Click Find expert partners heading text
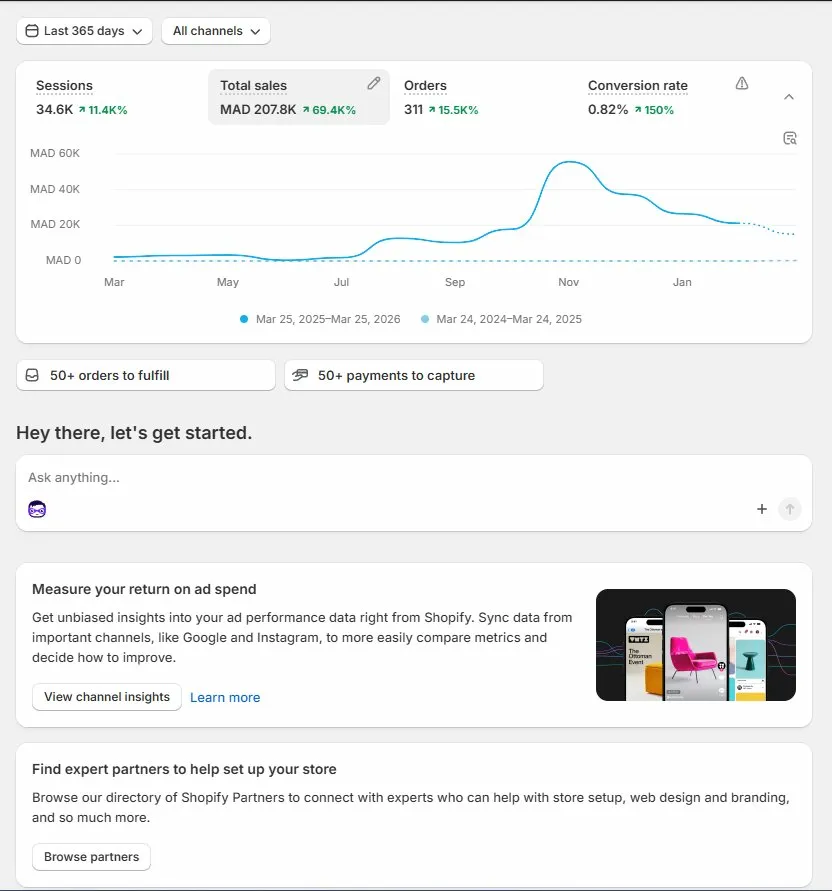The image size is (832, 891). point(184,769)
